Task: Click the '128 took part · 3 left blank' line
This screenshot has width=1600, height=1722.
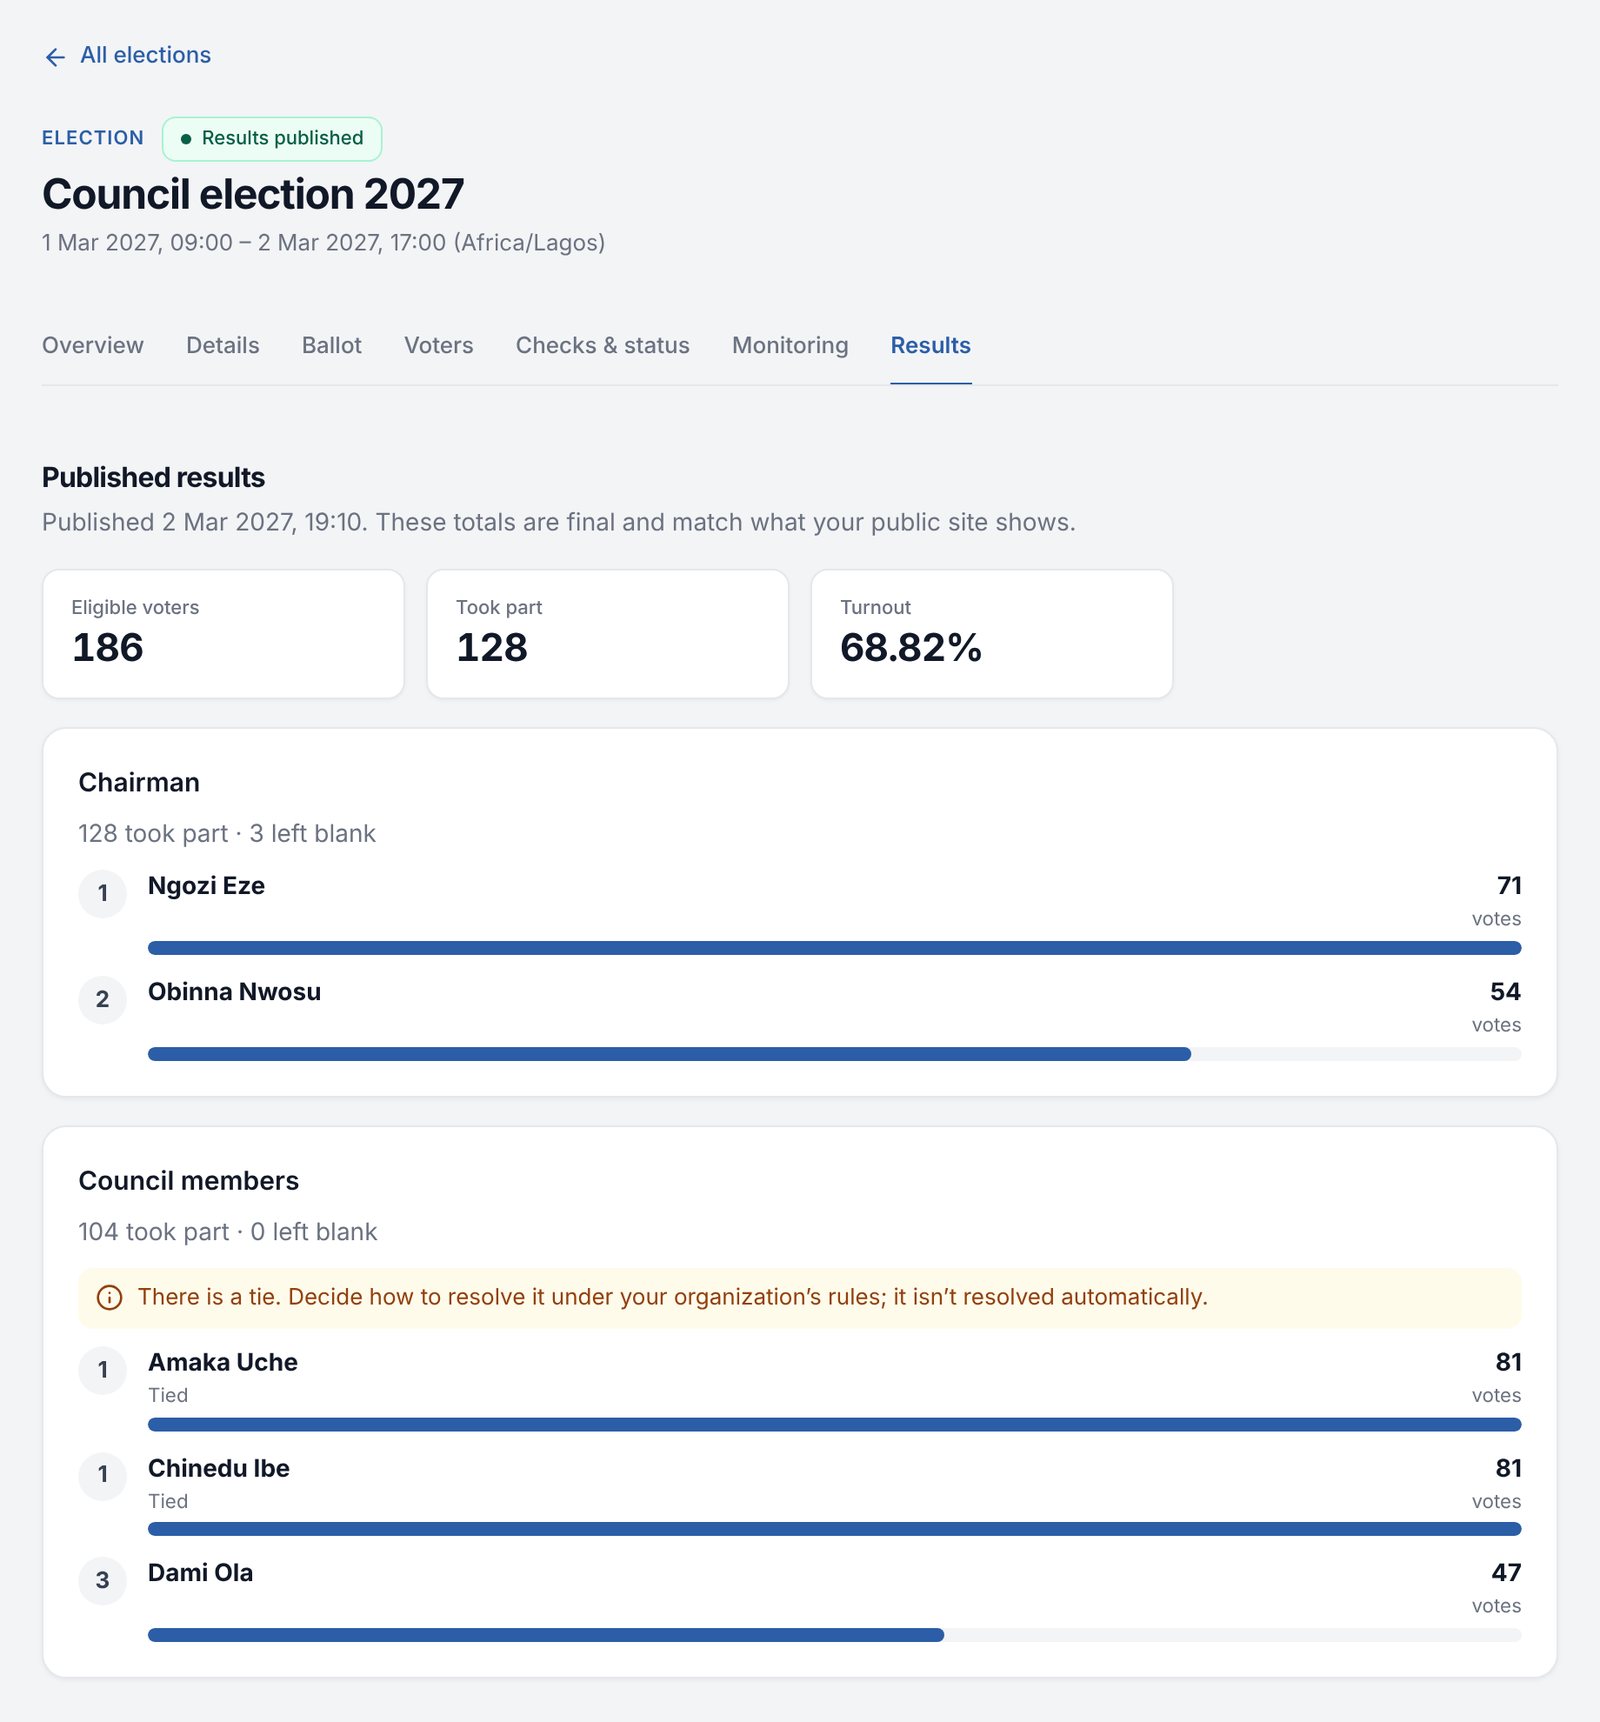Action: [x=227, y=834]
